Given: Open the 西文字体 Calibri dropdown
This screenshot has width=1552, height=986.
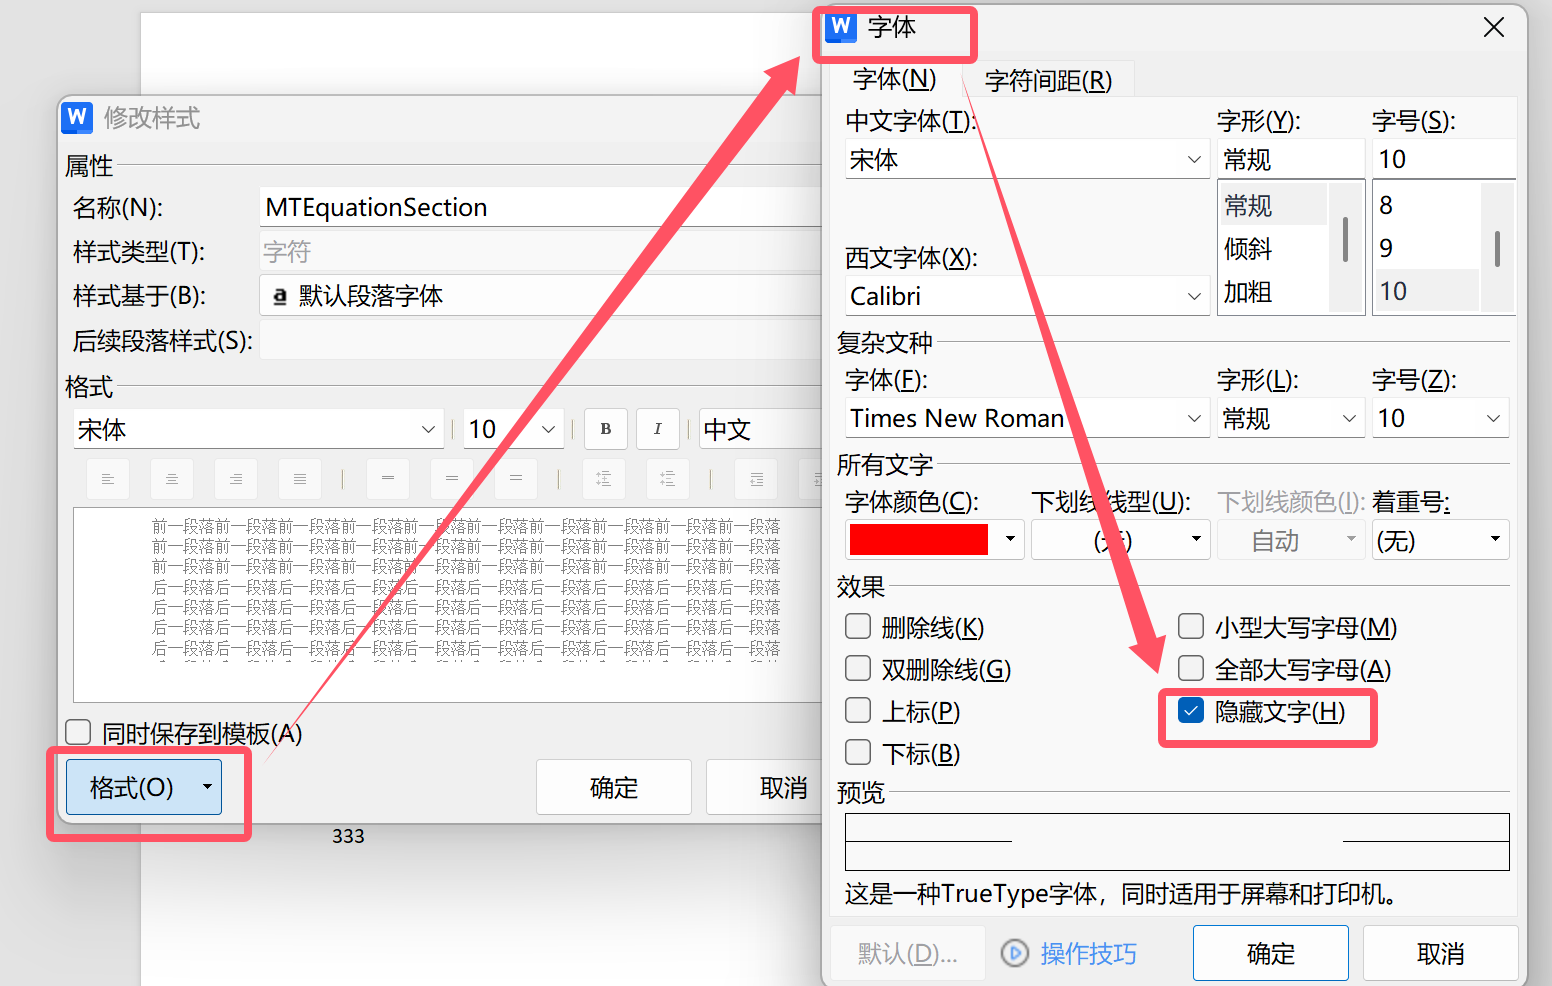Looking at the screenshot, I should [x=1192, y=295].
